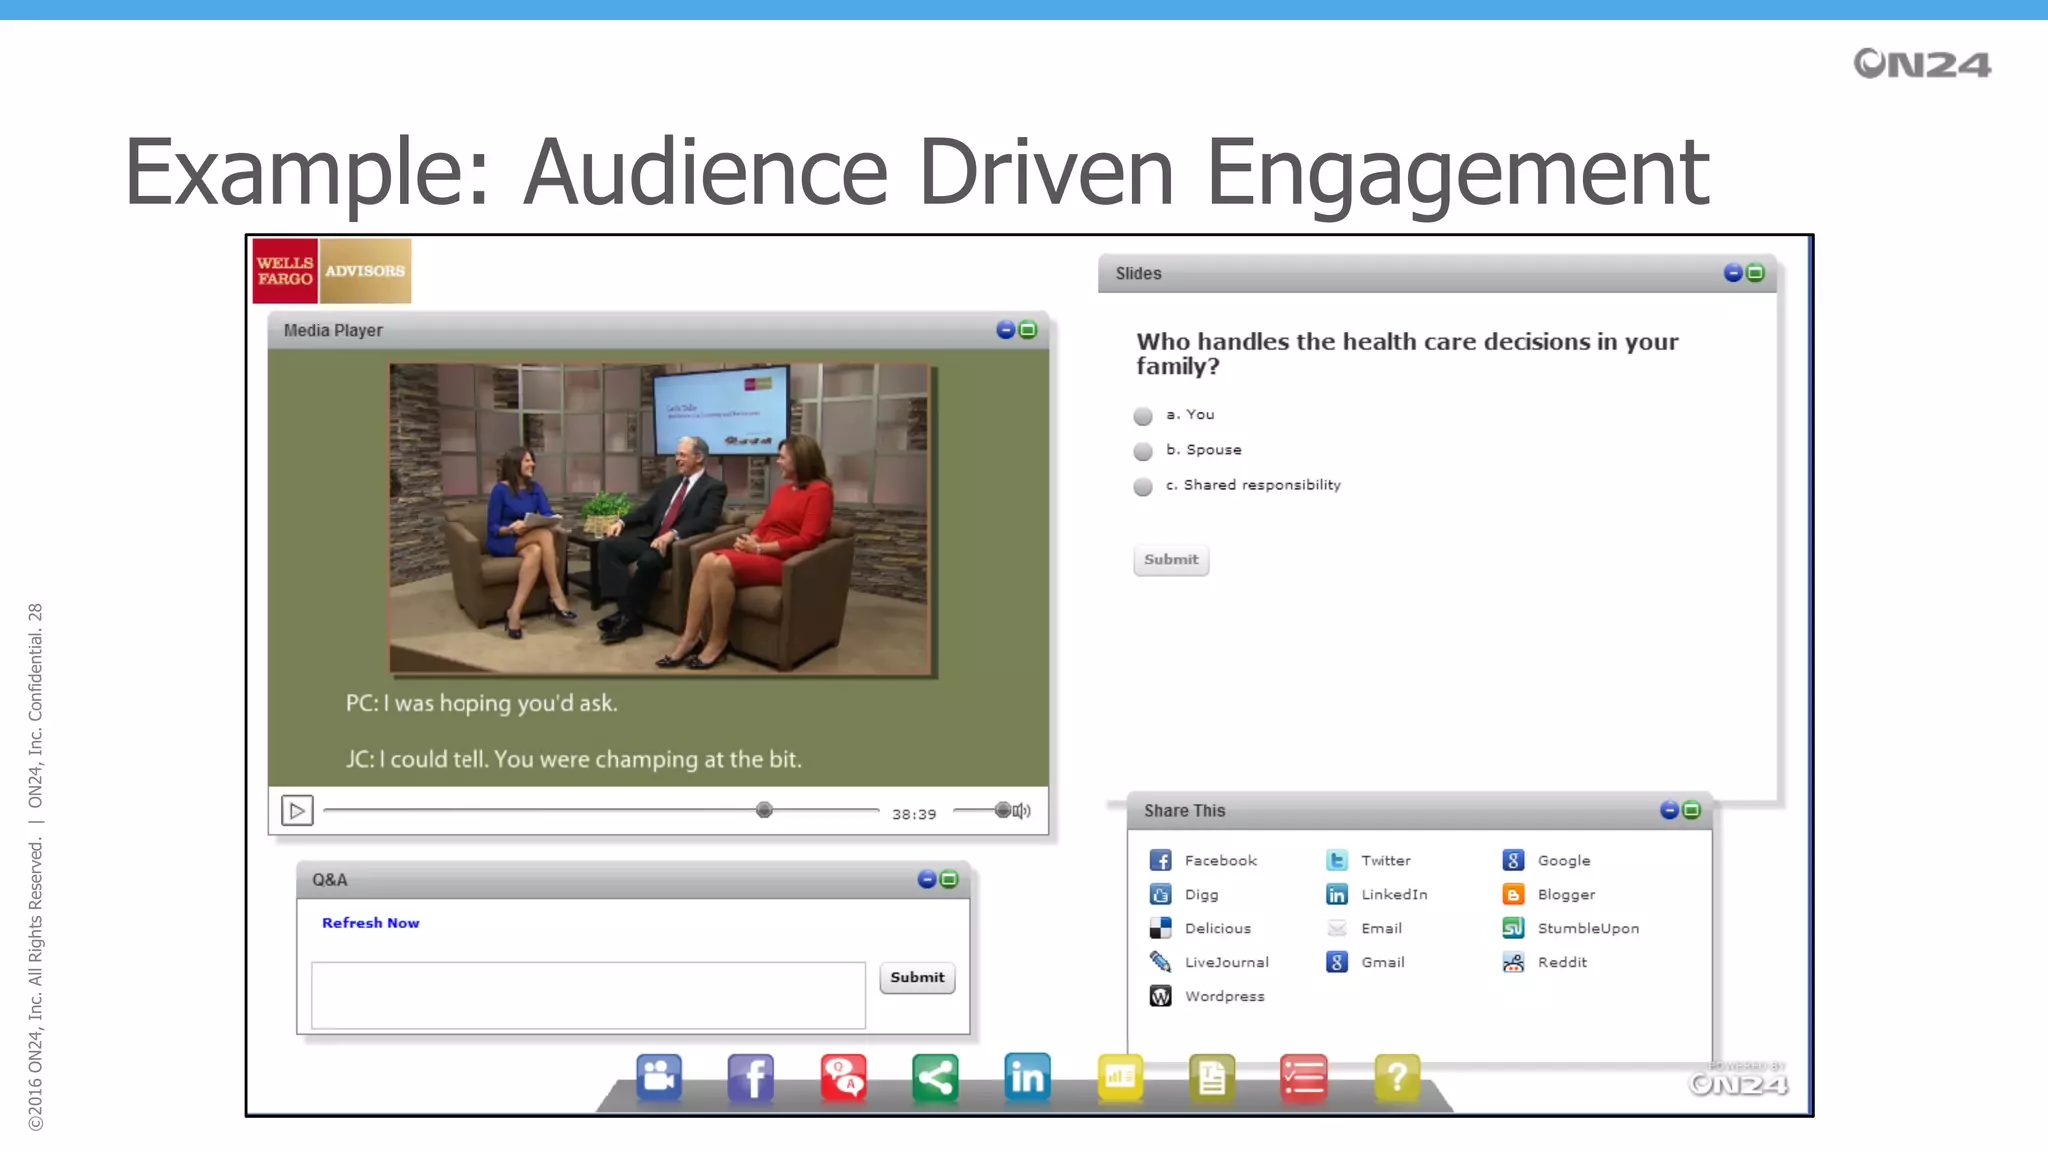Share via LiveJournal in Share This
2048x1152 pixels.
(x=1209, y=962)
